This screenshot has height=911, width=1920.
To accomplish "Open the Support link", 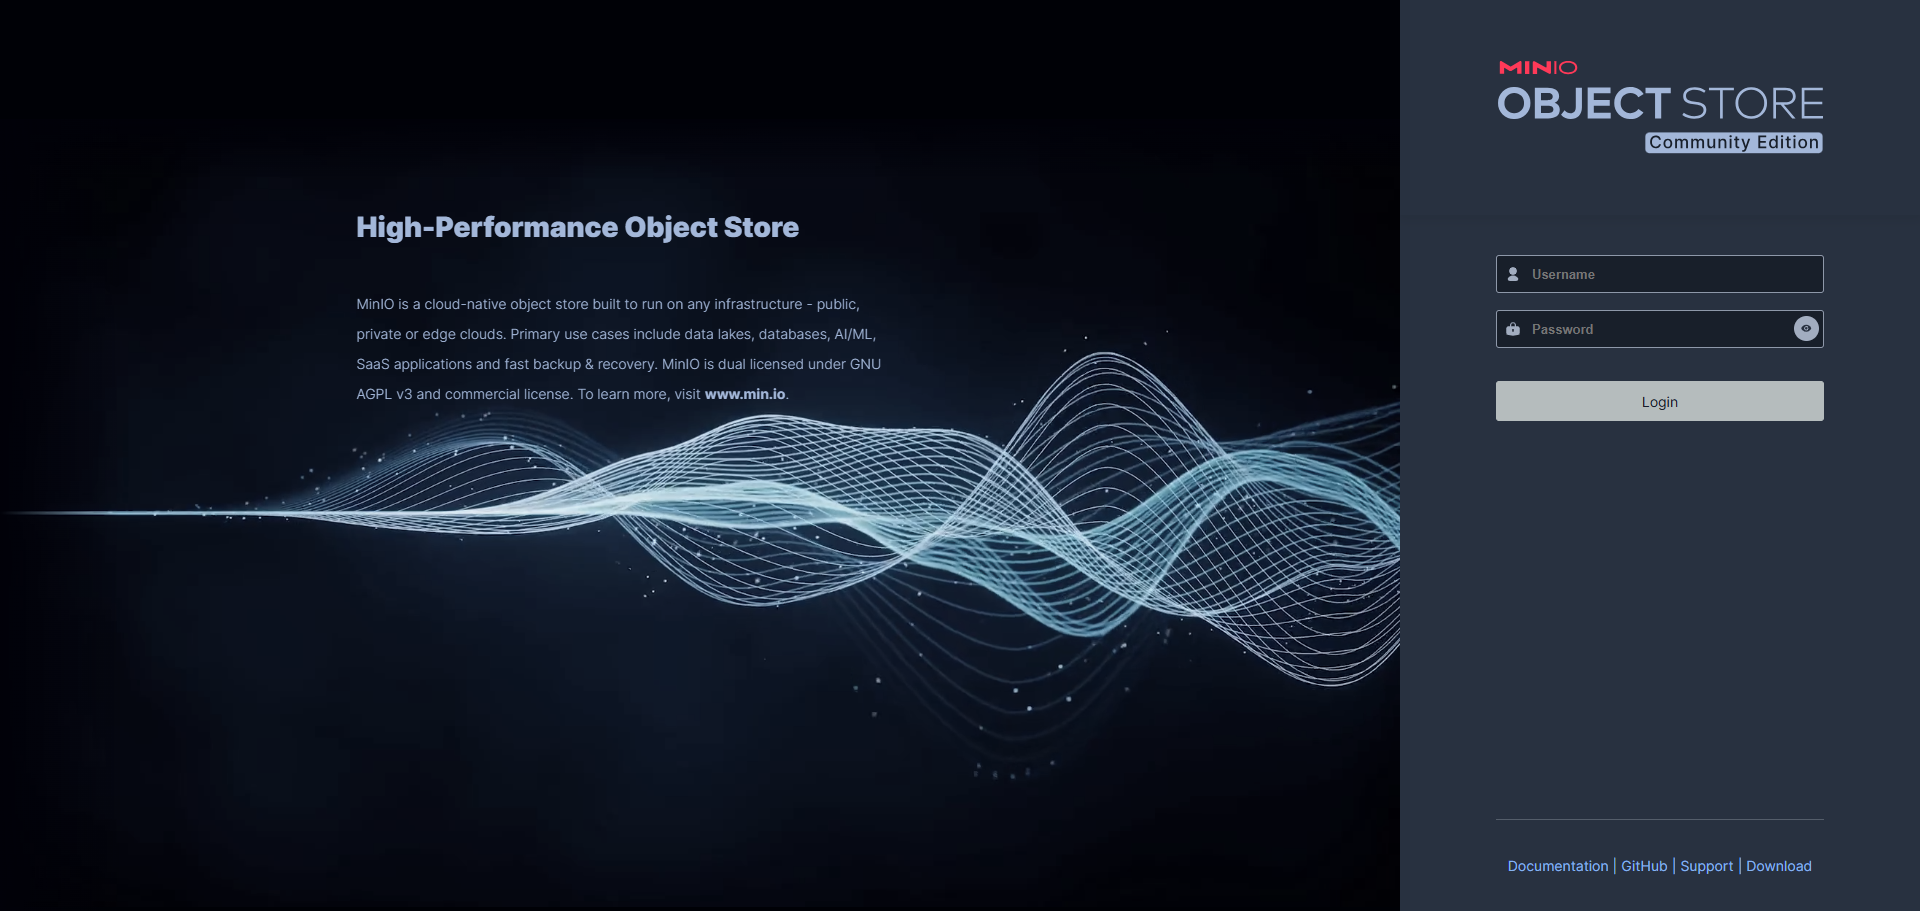I will click(x=1706, y=866).
